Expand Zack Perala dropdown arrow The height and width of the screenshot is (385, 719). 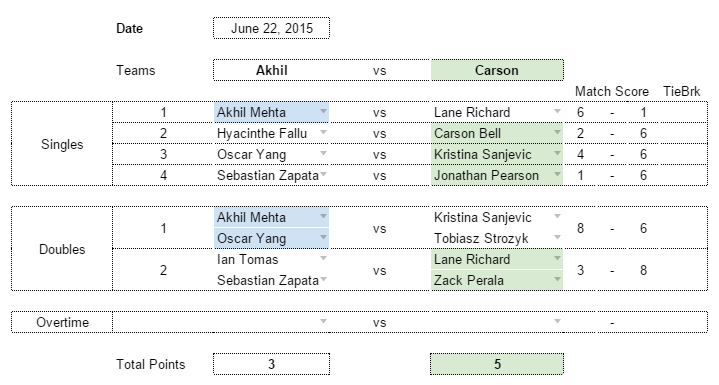tap(557, 279)
